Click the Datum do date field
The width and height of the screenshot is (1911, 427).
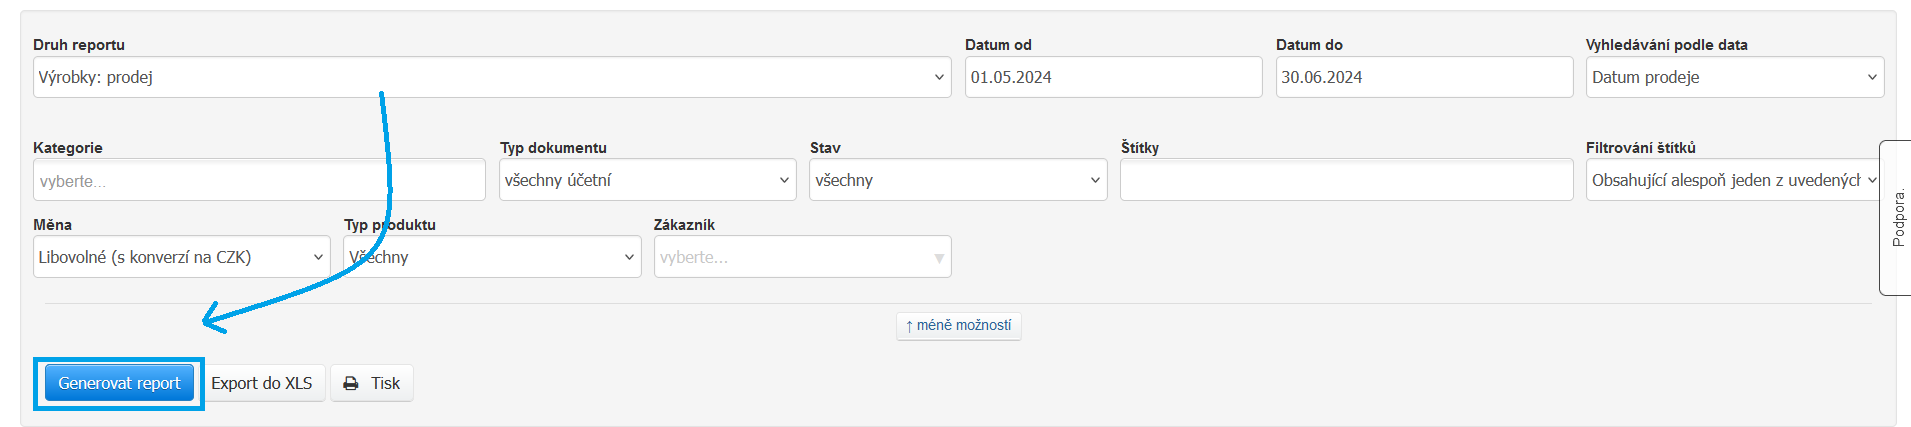click(1423, 77)
